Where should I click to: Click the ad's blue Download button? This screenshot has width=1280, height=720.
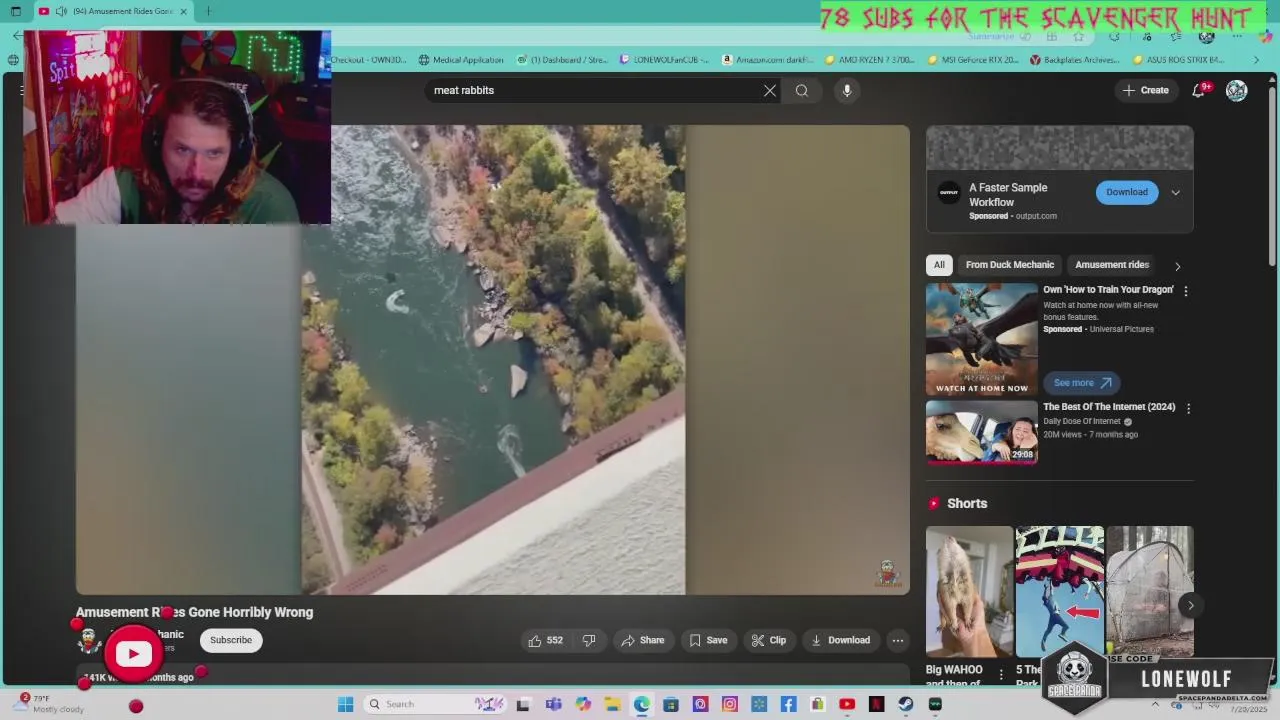click(1127, 192)
